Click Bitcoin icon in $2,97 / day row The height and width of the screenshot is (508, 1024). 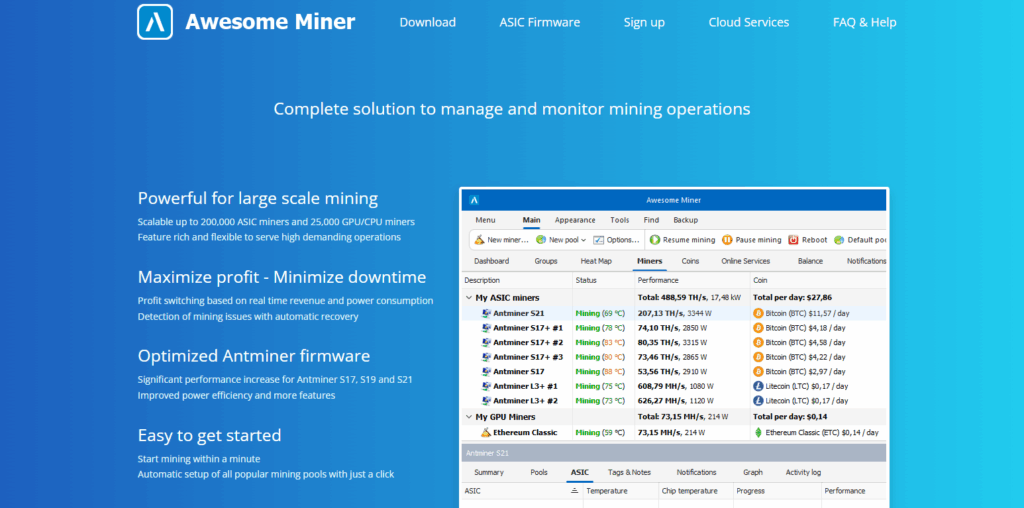click(x=758, y=372)
